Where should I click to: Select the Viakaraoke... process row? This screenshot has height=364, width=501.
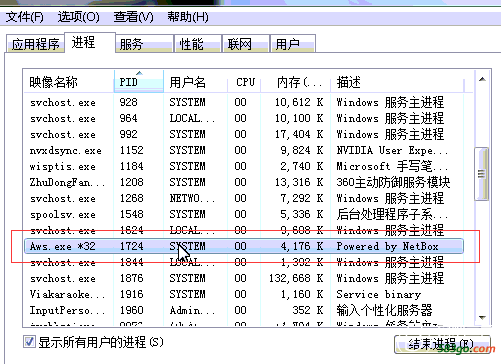(x=244, y=294)
